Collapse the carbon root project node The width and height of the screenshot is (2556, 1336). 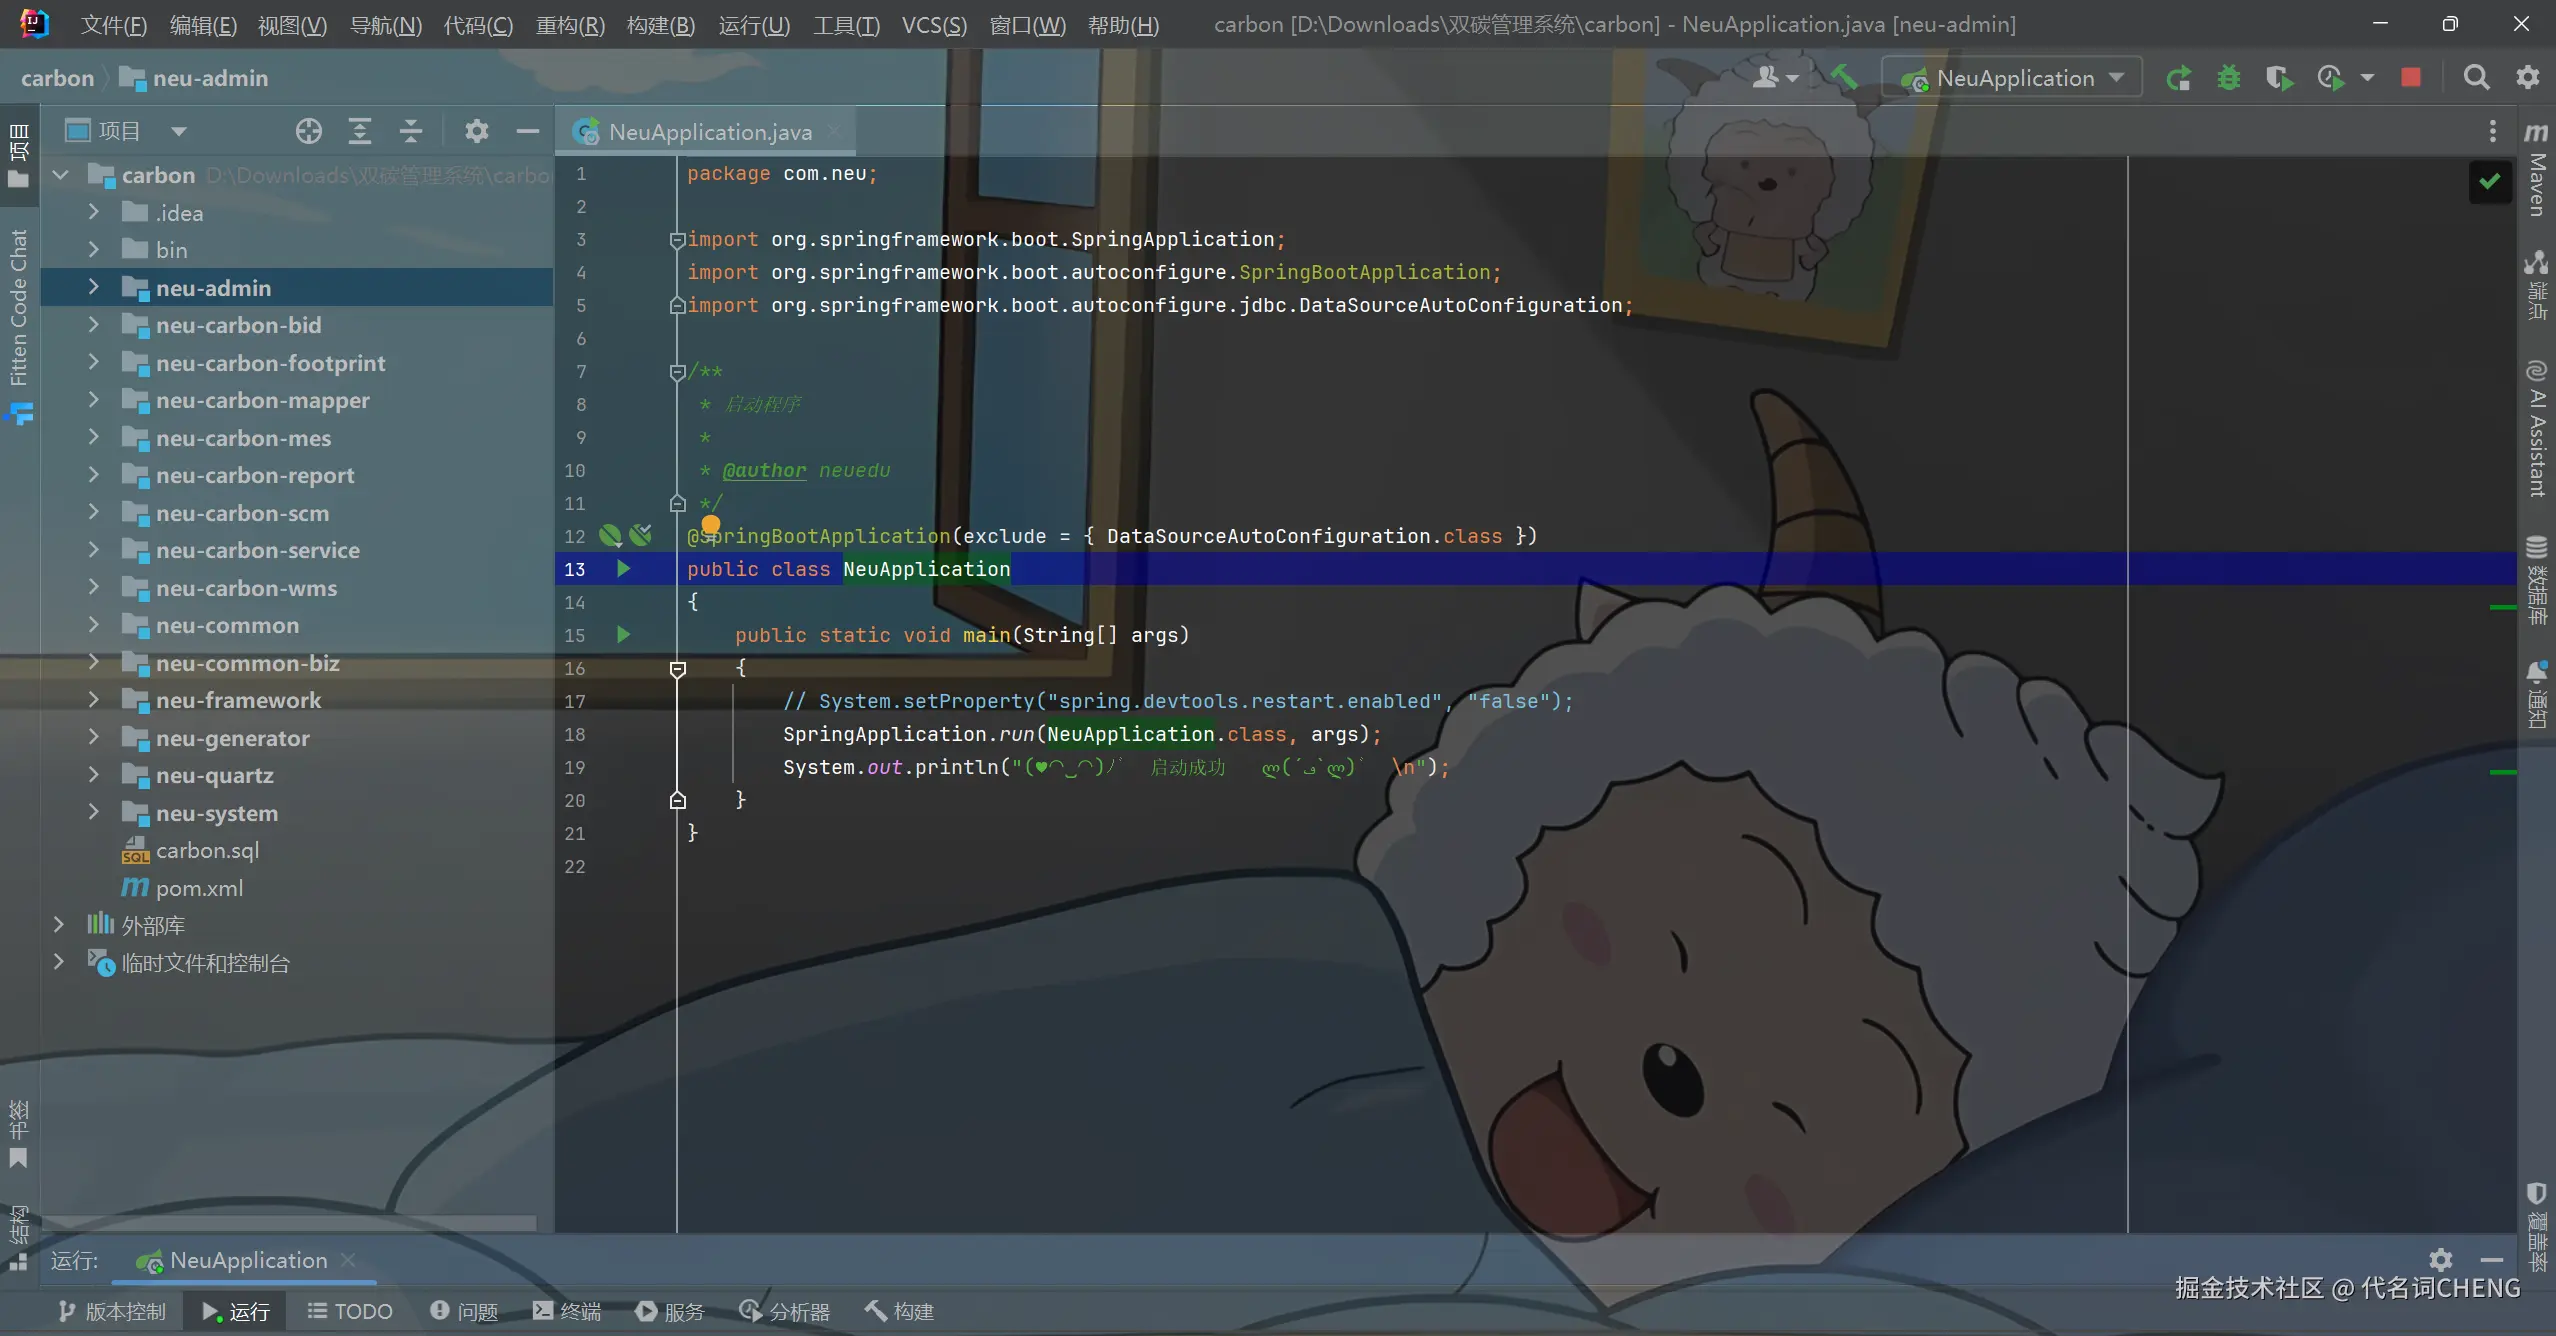coord(61,175)
